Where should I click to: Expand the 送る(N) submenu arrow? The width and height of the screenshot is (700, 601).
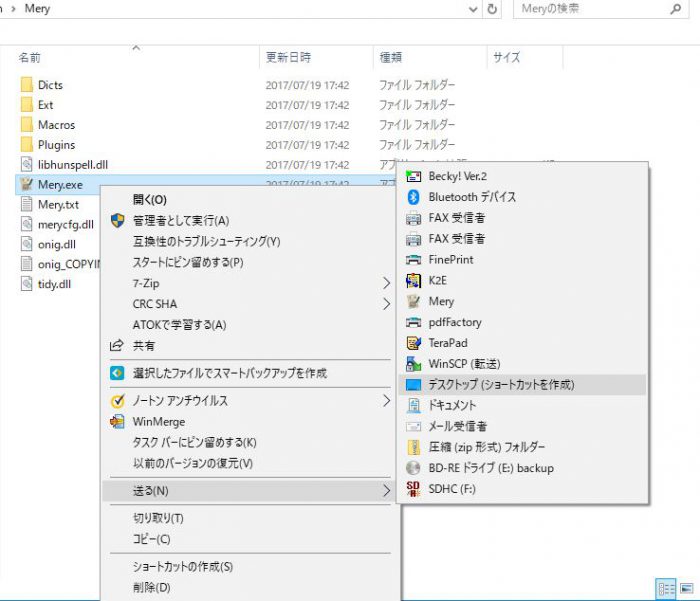tap(386, 491)
